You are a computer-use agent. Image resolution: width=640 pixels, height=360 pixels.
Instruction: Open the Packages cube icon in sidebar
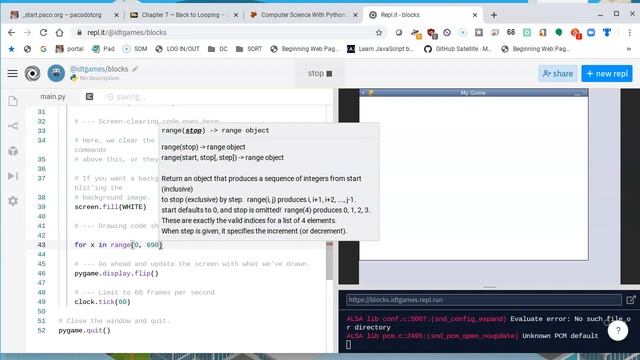click(x=13, y=151)
